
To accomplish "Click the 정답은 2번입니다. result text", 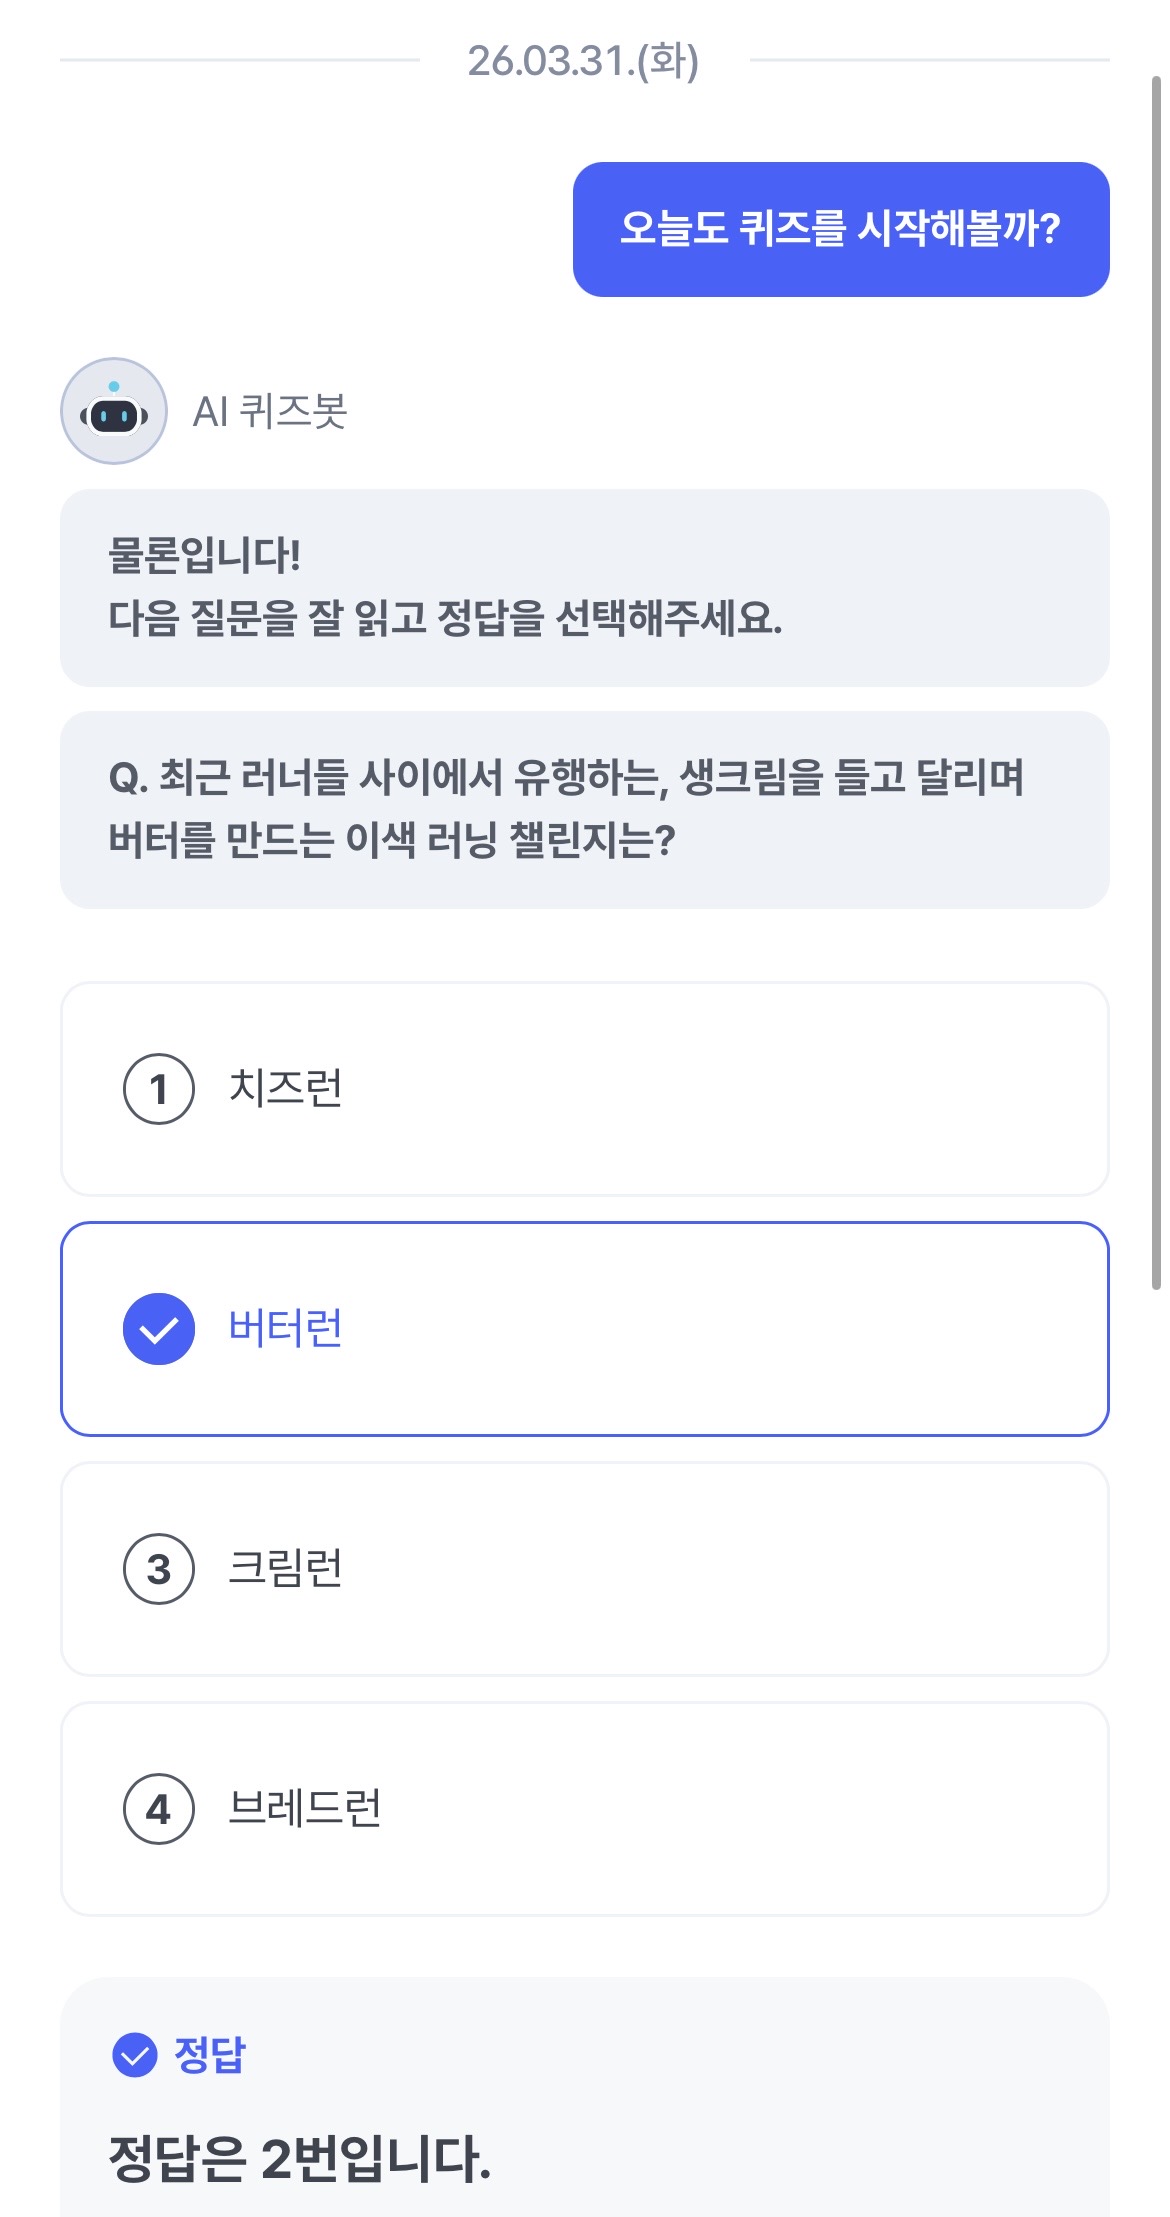I will (300, 2158).
